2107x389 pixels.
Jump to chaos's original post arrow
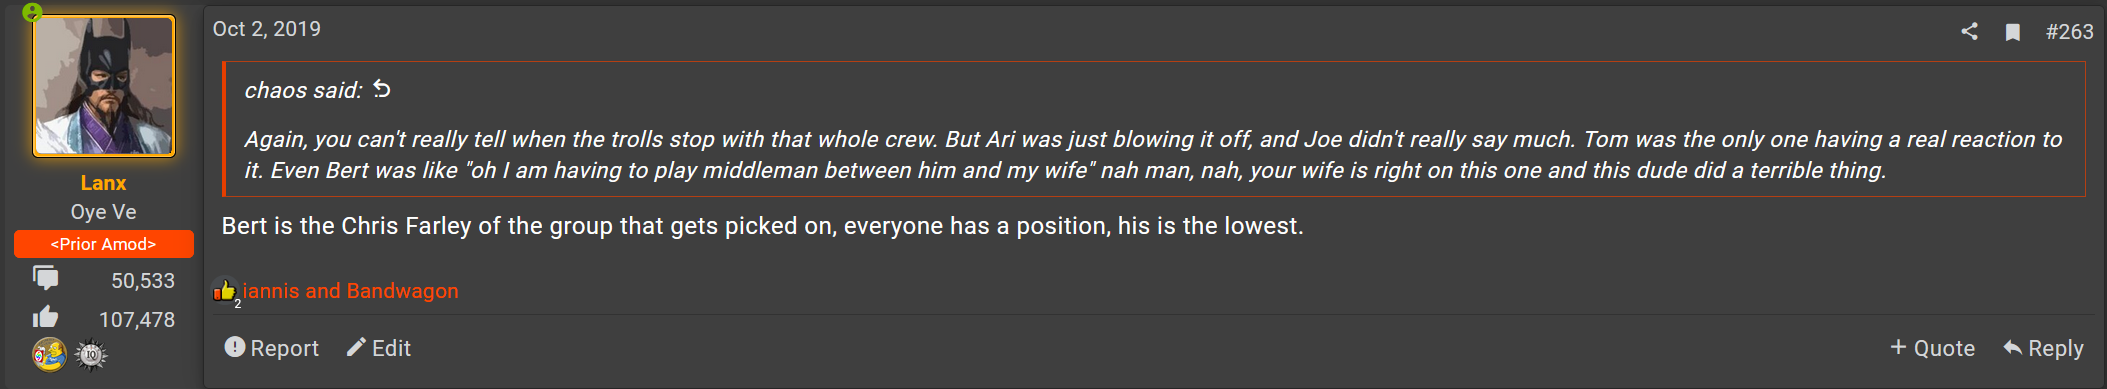[x=382, y=89]
